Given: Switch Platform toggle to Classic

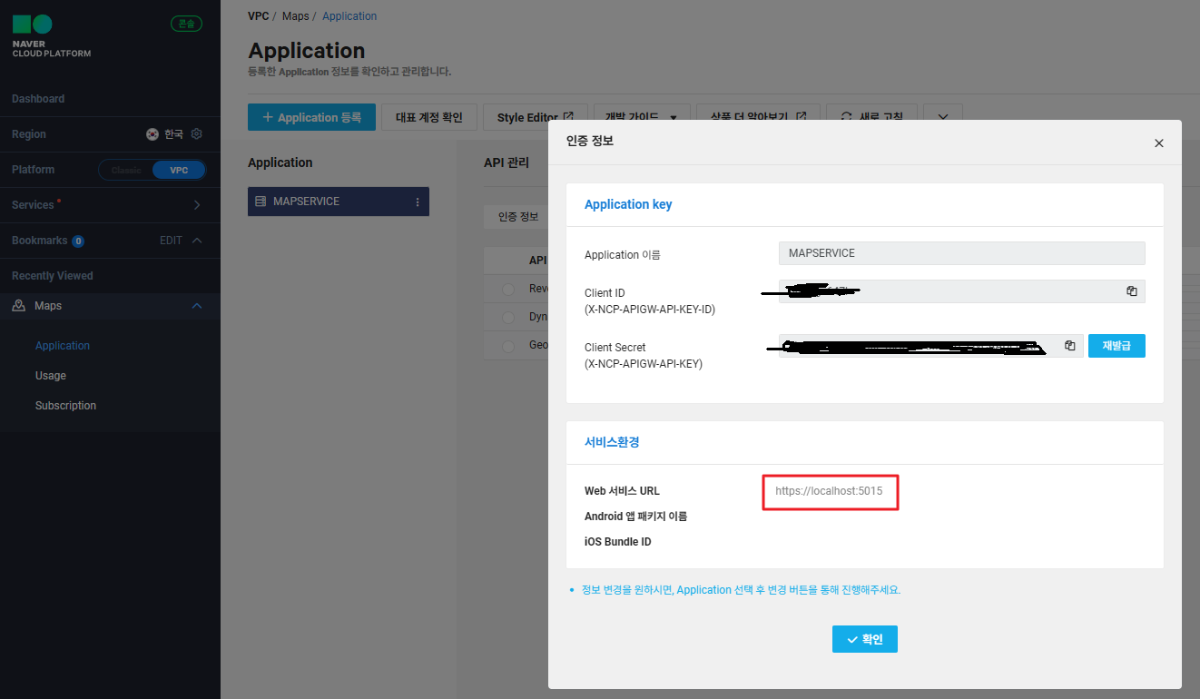Looking at the screenshot, I should coord(127,170).
